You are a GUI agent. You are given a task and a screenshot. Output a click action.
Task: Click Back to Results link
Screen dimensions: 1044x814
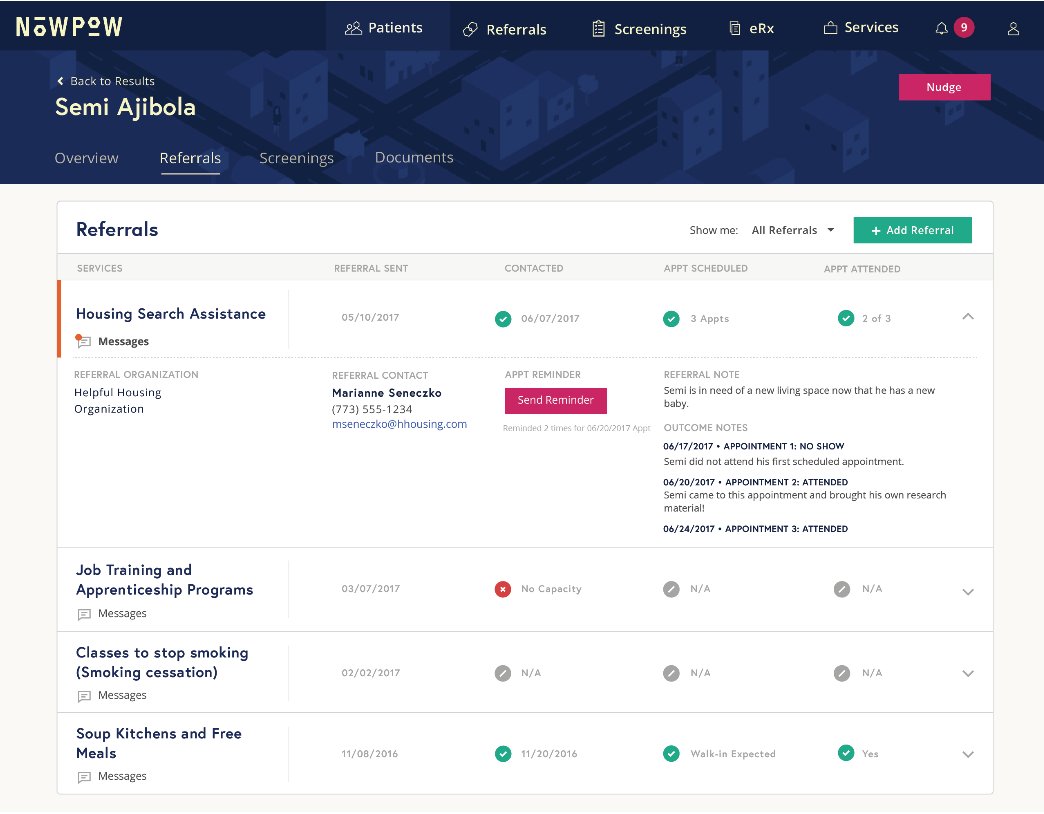pyautogui.click(x=106, y=81)
